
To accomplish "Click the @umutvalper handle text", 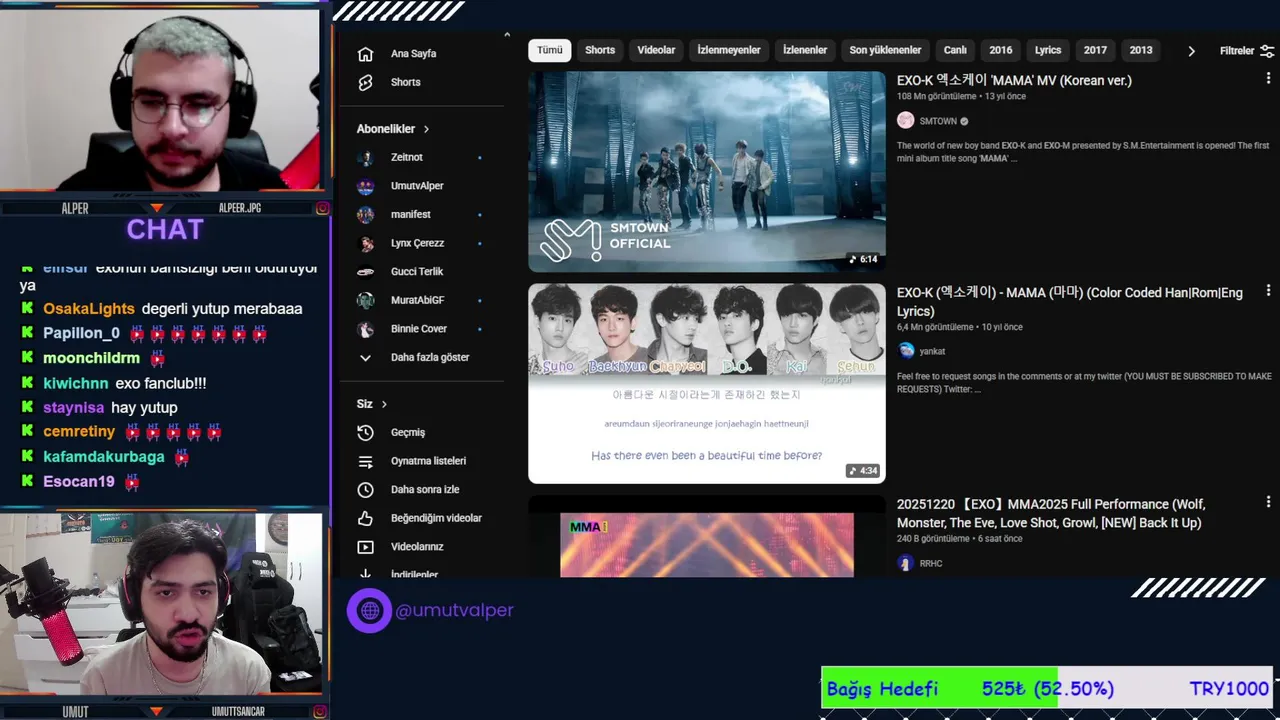I will coord(455,610).
